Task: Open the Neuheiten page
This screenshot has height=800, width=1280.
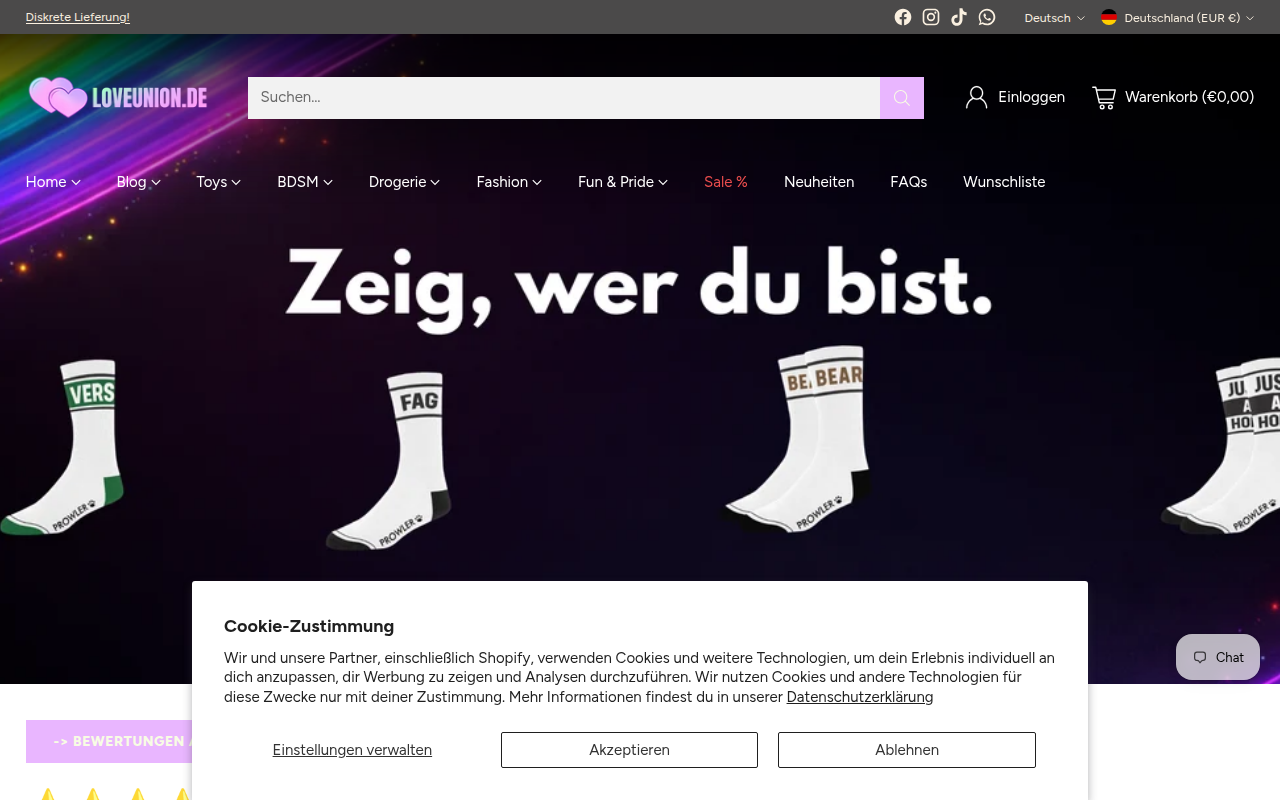Action: (819, 182)
